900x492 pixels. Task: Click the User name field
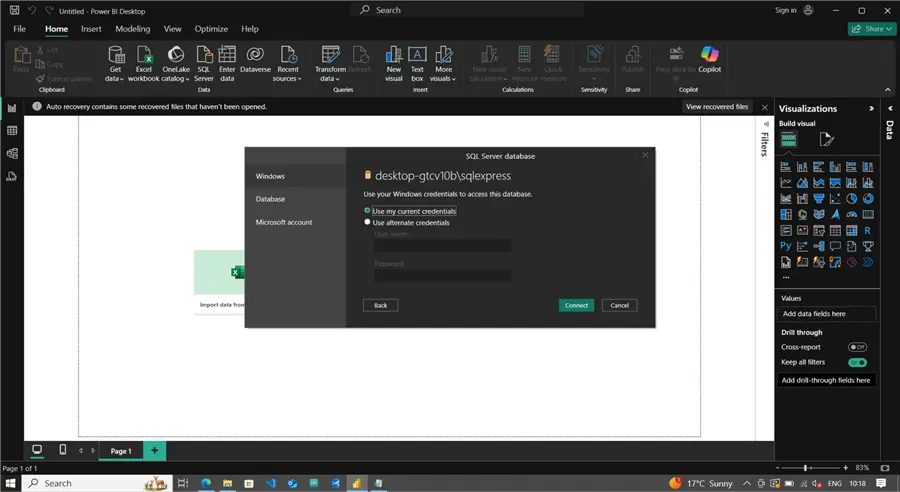coord(442,246)
